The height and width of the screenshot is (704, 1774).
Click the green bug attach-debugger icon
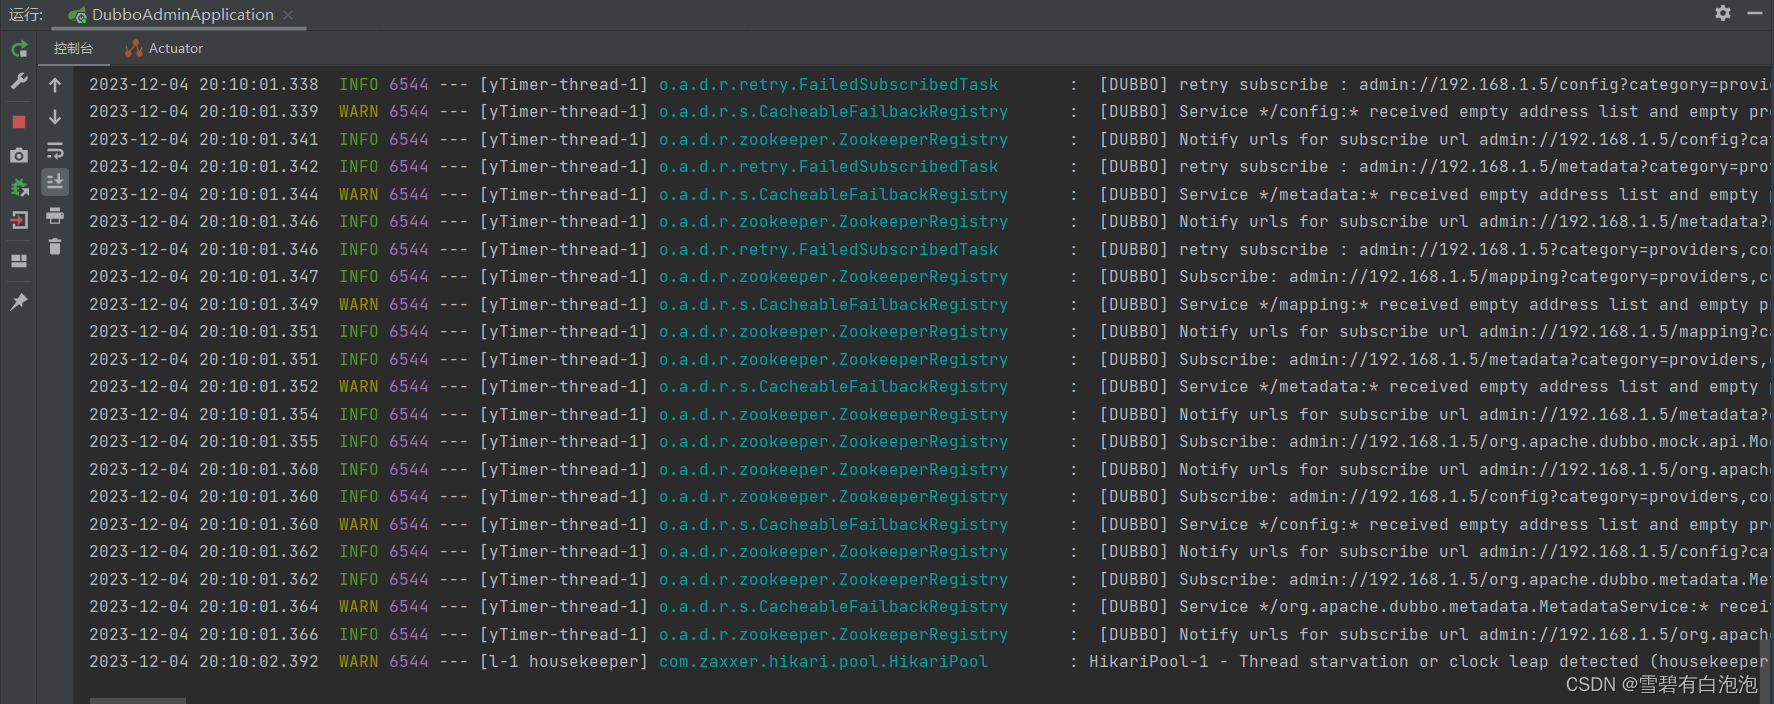coord(19,187)
